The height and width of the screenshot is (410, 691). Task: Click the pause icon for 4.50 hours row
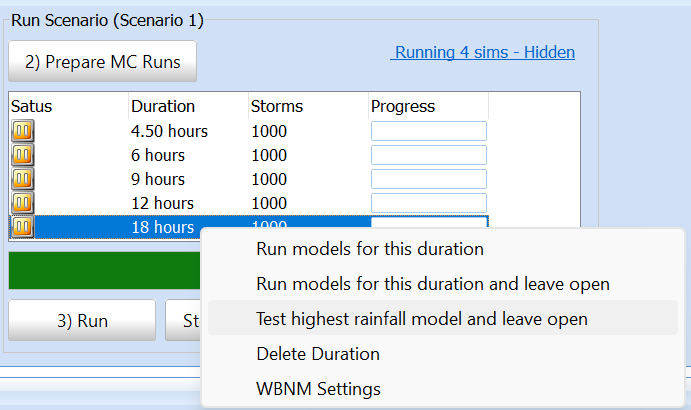22,131
